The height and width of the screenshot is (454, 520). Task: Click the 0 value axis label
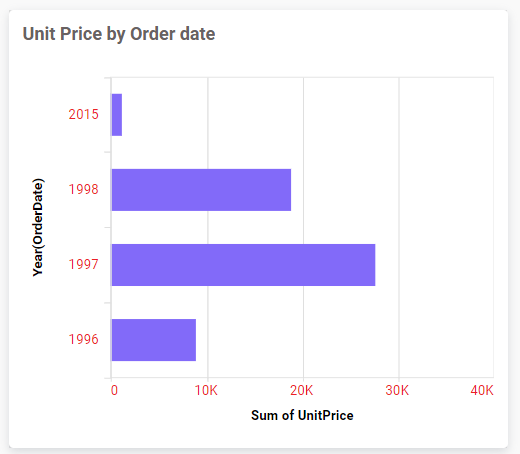114,390
